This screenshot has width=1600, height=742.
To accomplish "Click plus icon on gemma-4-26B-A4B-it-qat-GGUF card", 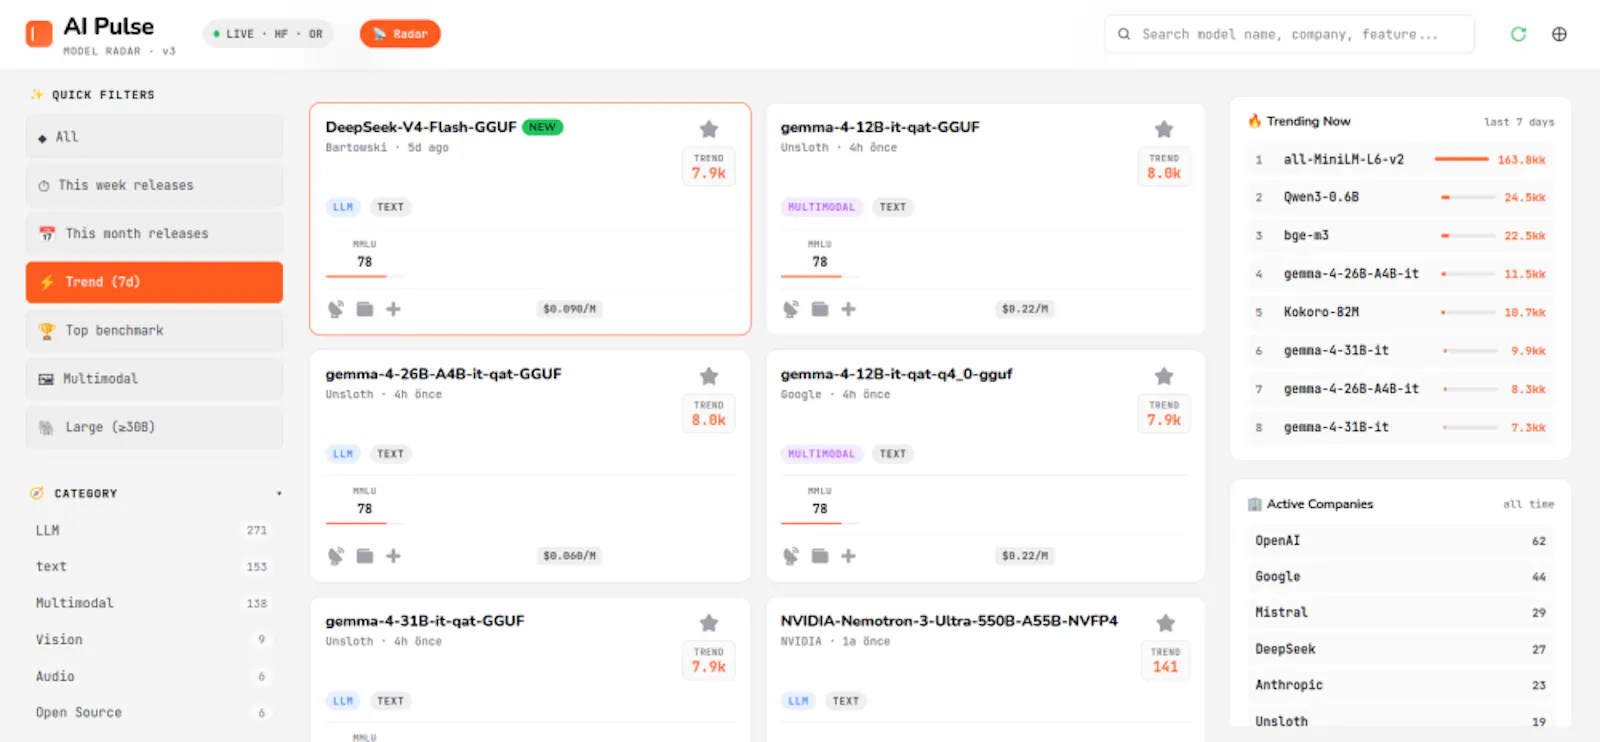I will (394, 556).
